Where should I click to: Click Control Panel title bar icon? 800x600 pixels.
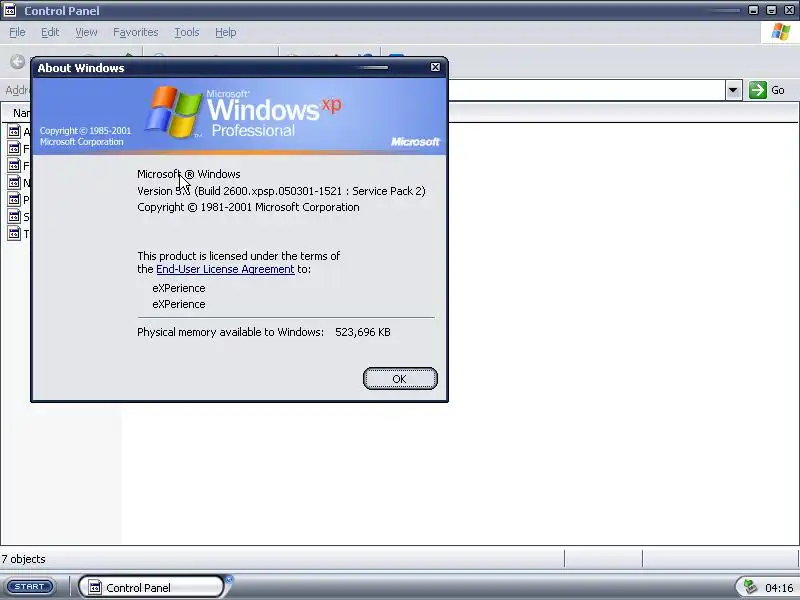click(x=10, y=10)
